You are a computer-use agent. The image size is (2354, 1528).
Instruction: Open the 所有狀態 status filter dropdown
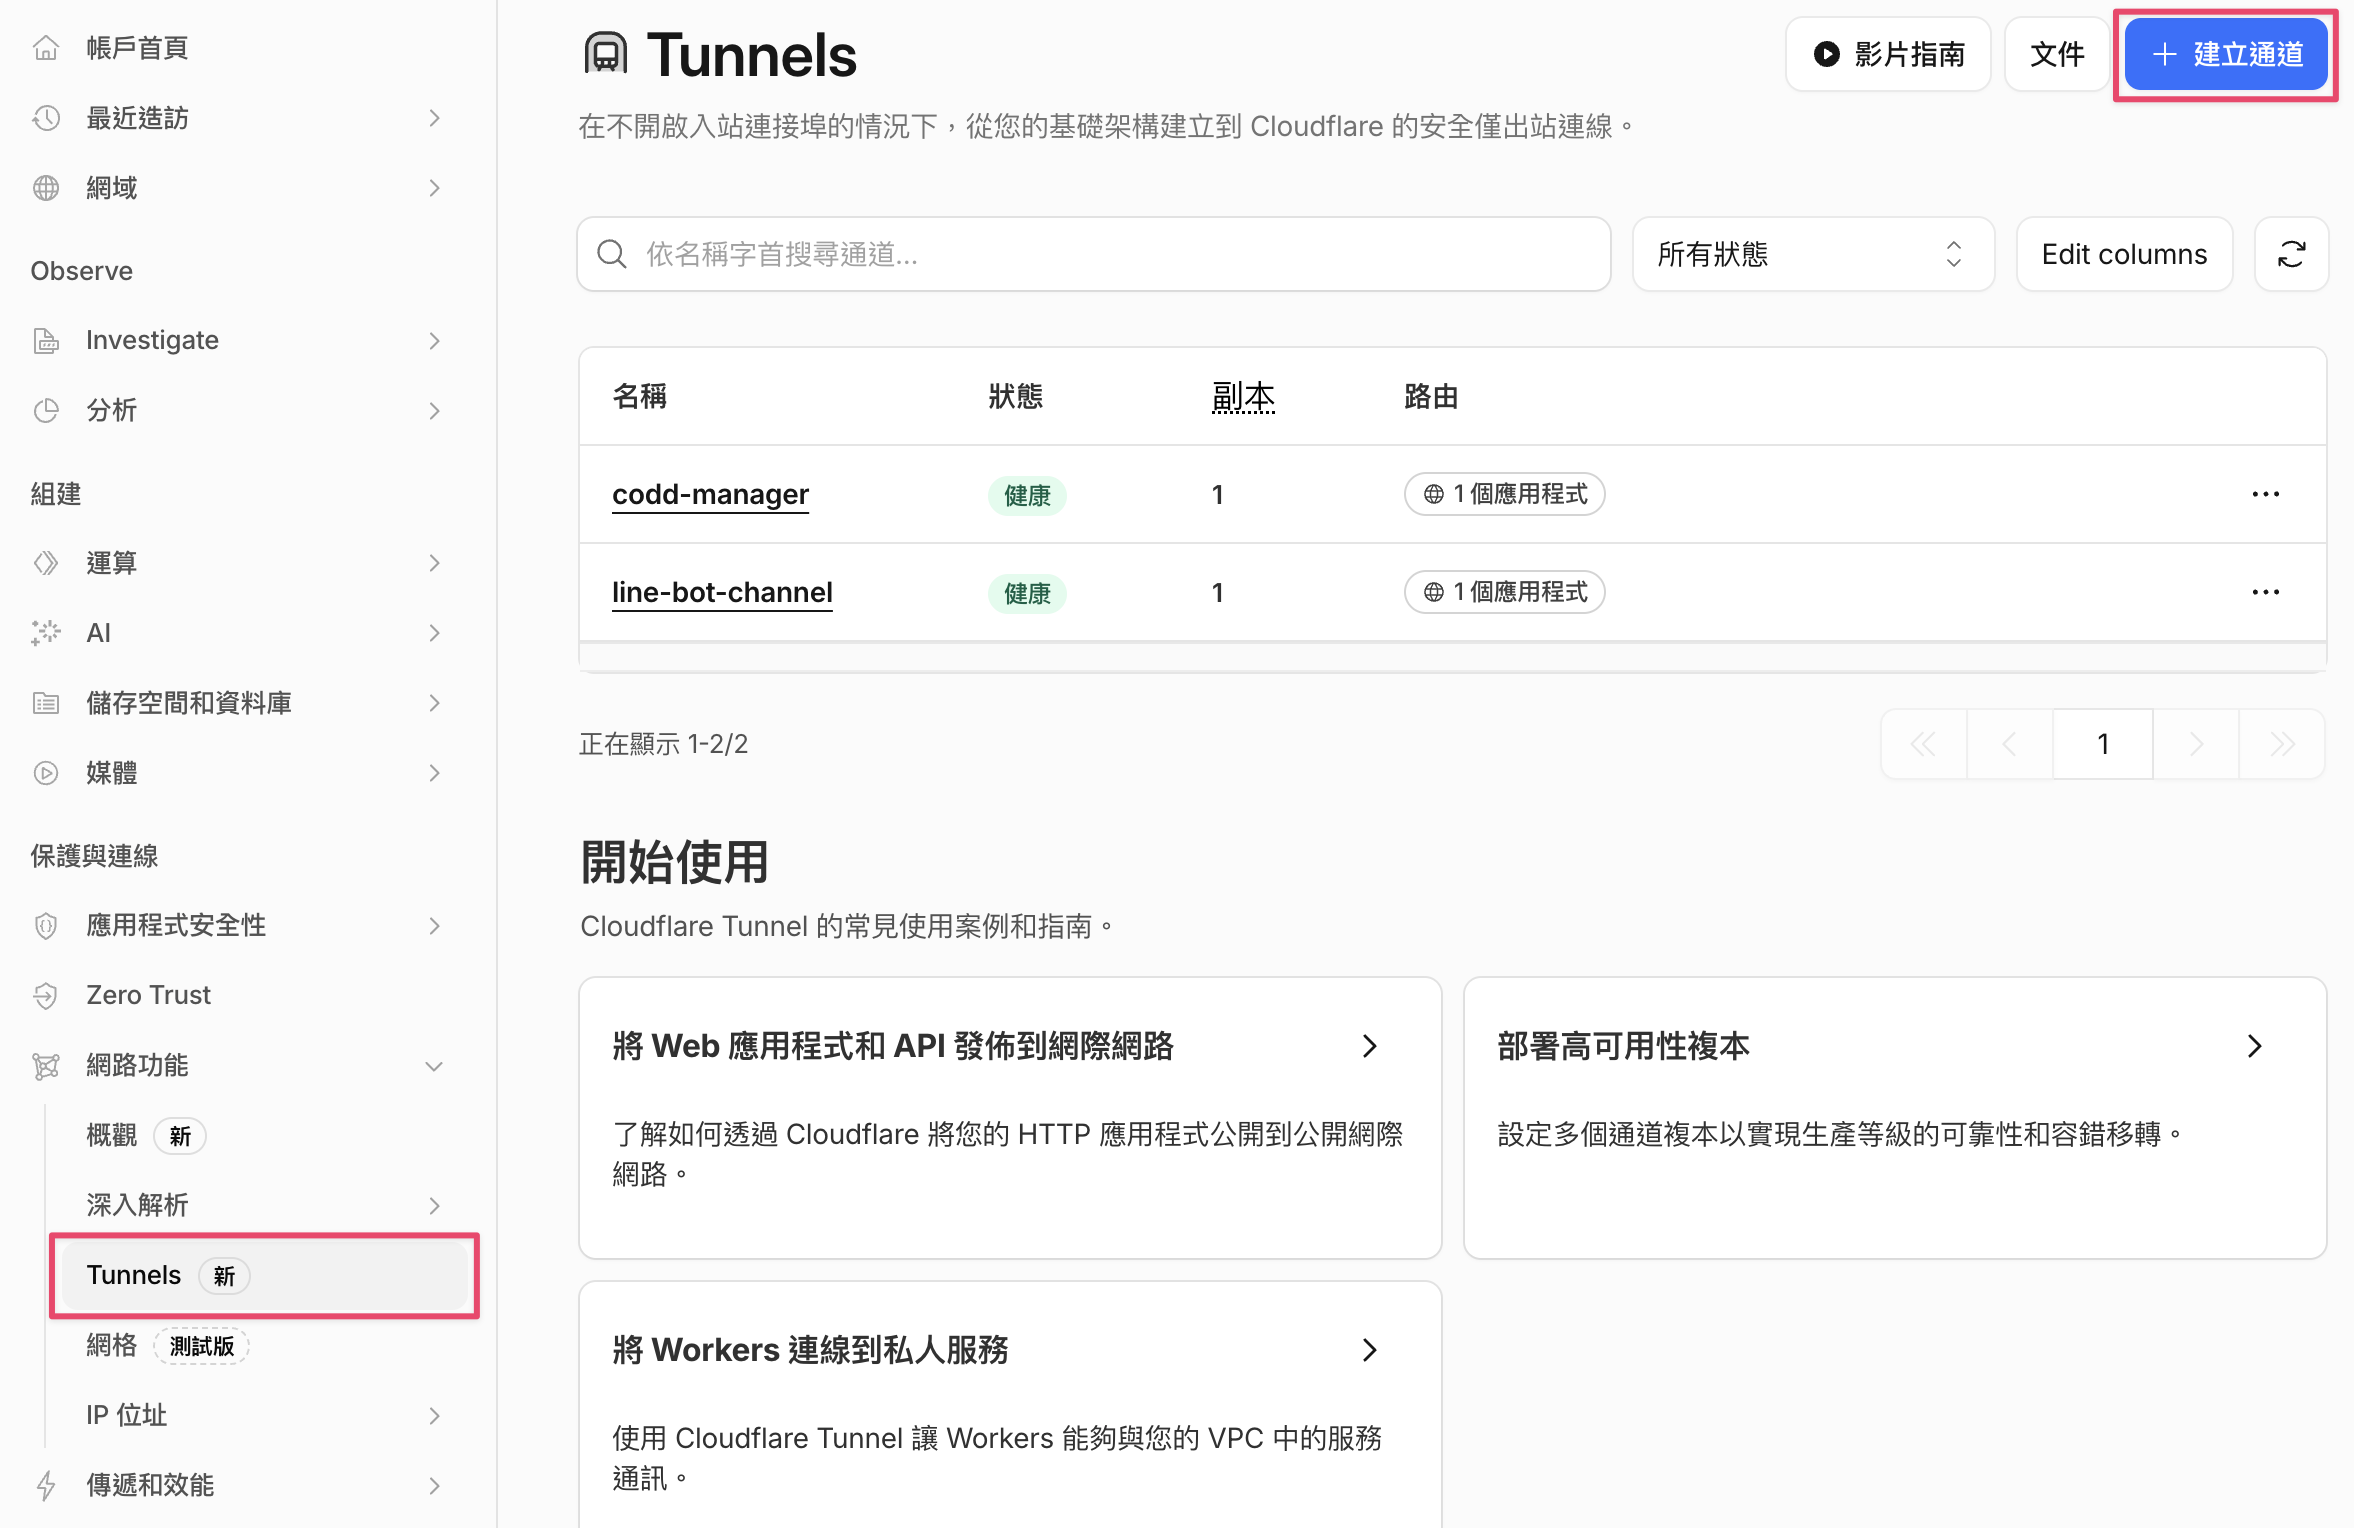click(x=1813, y=254)
